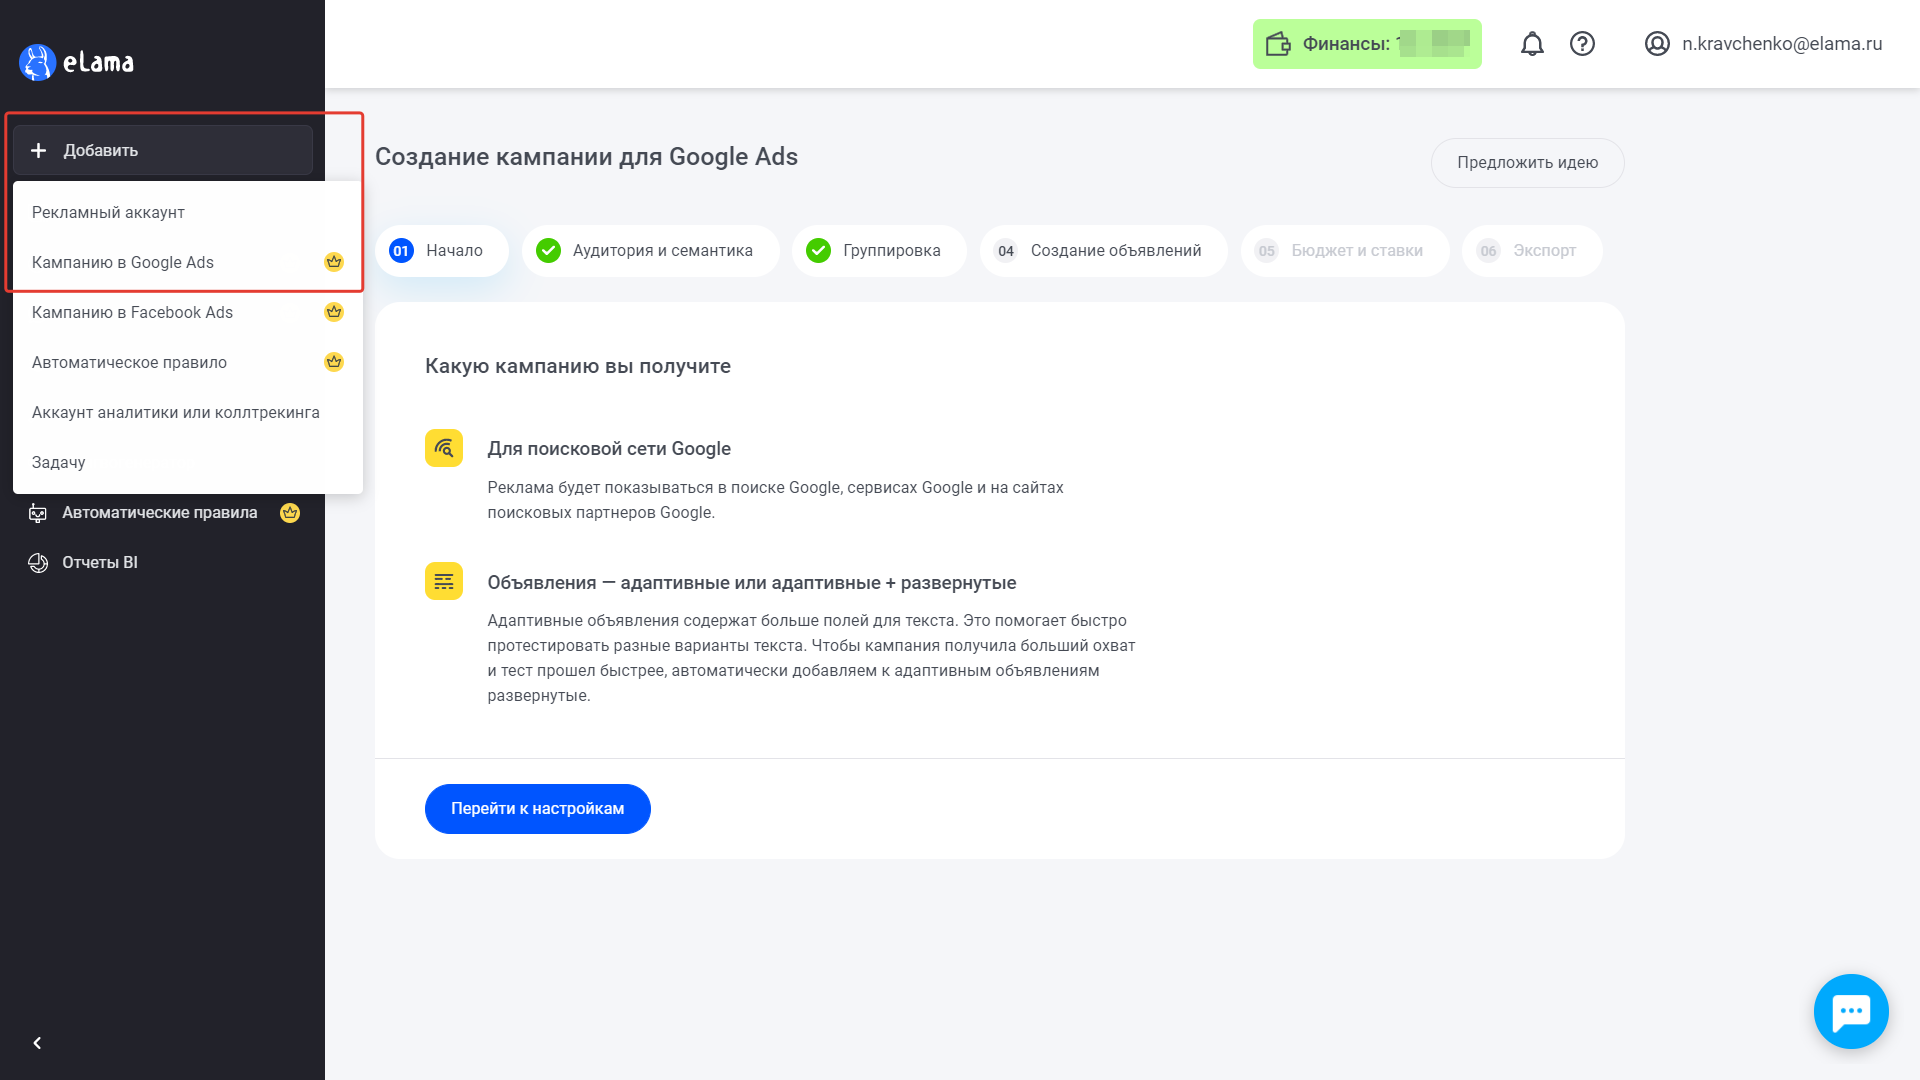
Task: Click the Отчеты BI pie chart icon
Action: [38, 563]
